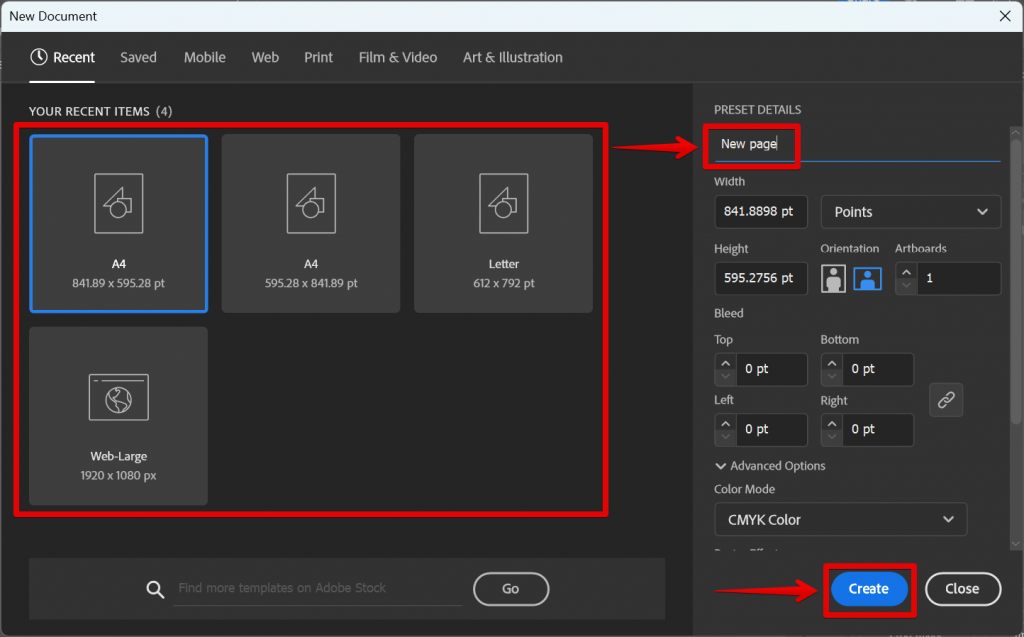Increase the Artboards count with the up arrow
Screen dimensions: 1024x637
905,272
